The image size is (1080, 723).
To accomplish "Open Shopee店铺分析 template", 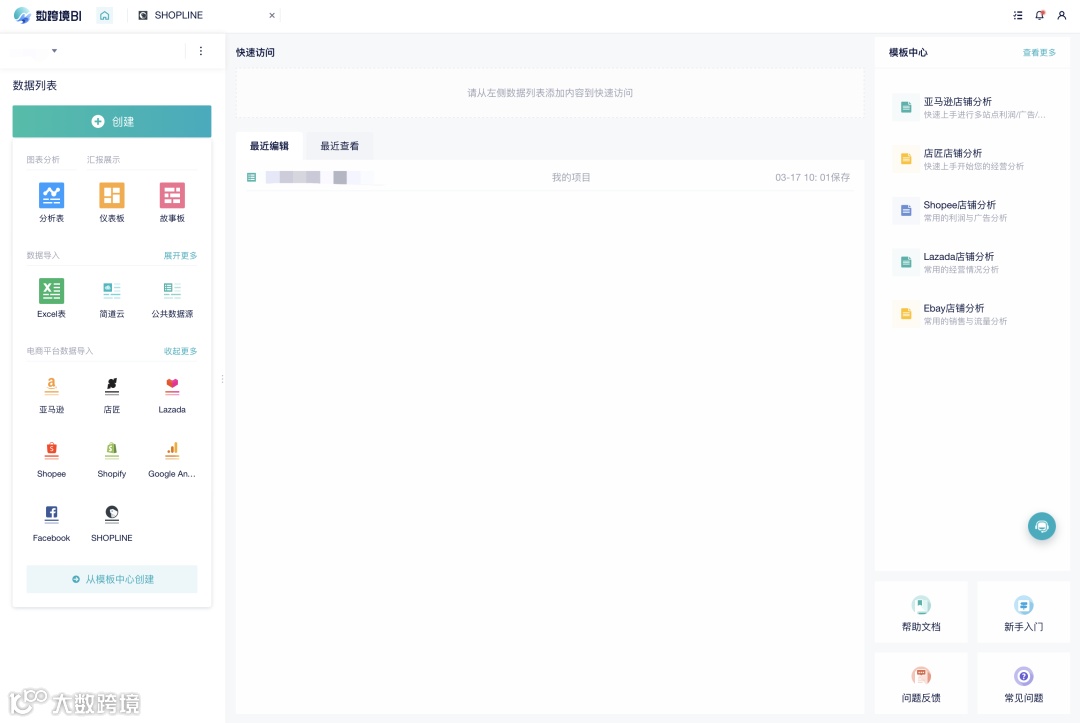I will (972, 211).
